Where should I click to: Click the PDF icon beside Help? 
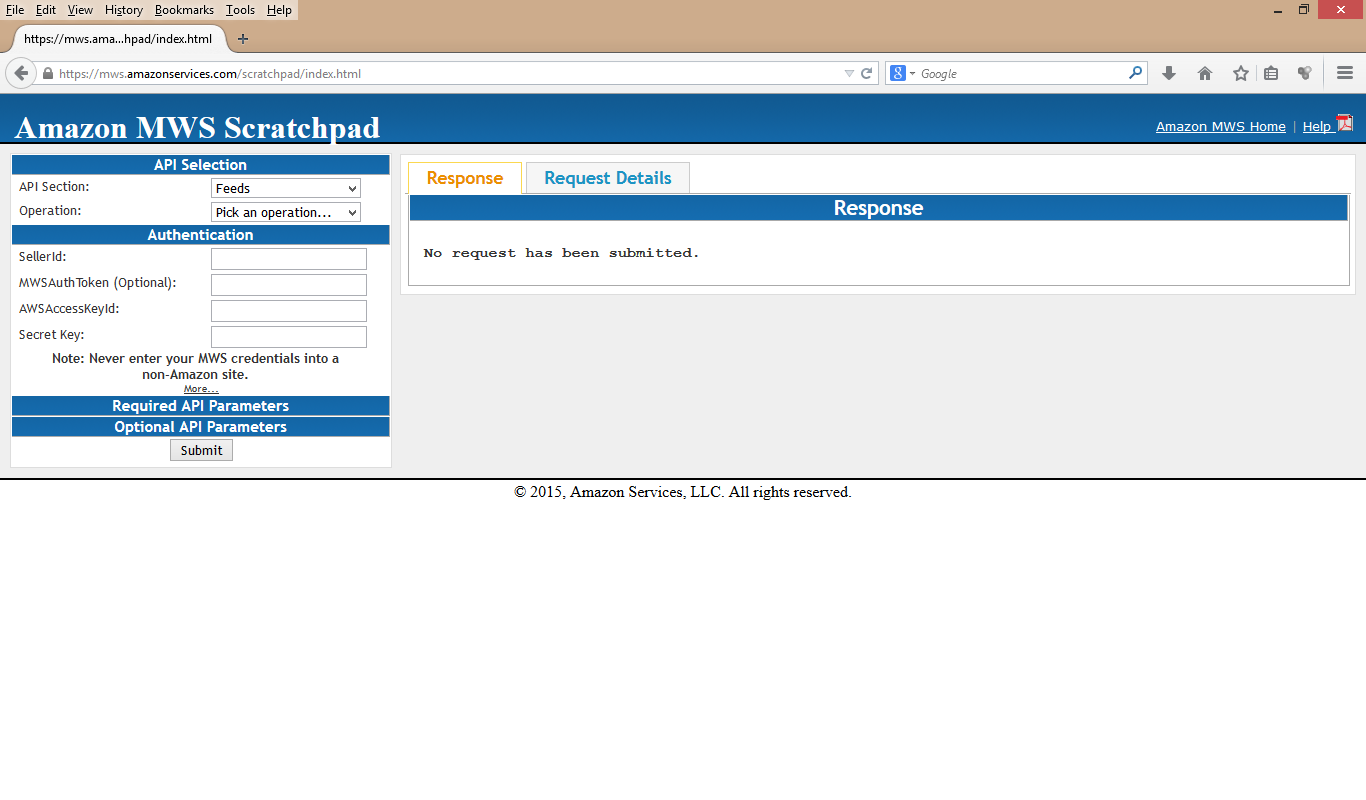[1345, 123]
